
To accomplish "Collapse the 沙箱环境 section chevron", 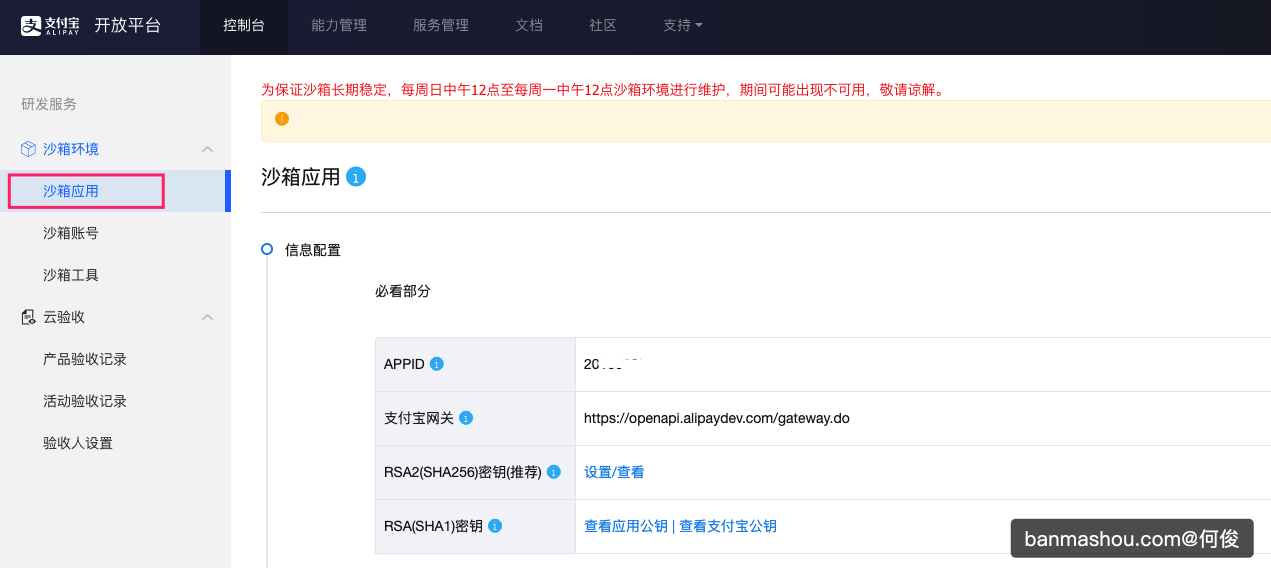I will [208, 149].
